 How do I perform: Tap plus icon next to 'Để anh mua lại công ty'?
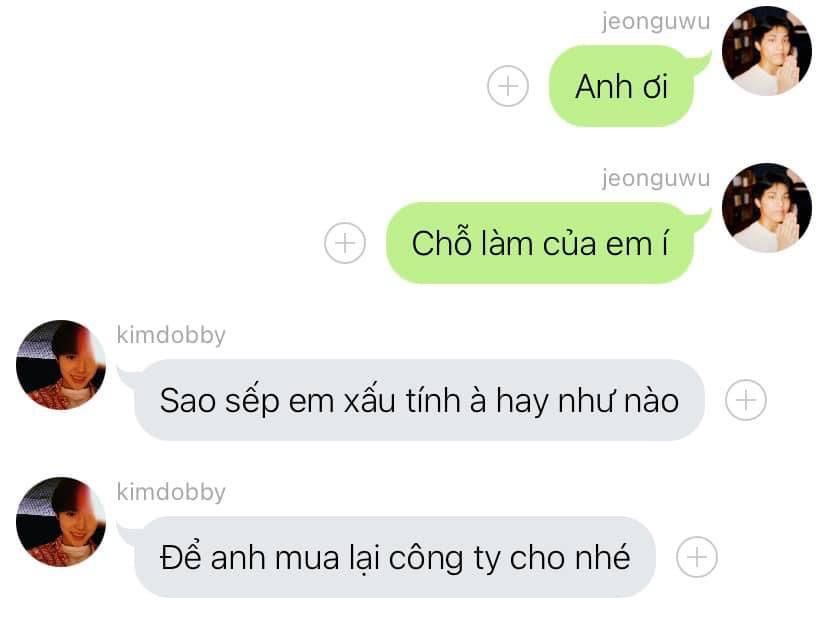point(697,557)
